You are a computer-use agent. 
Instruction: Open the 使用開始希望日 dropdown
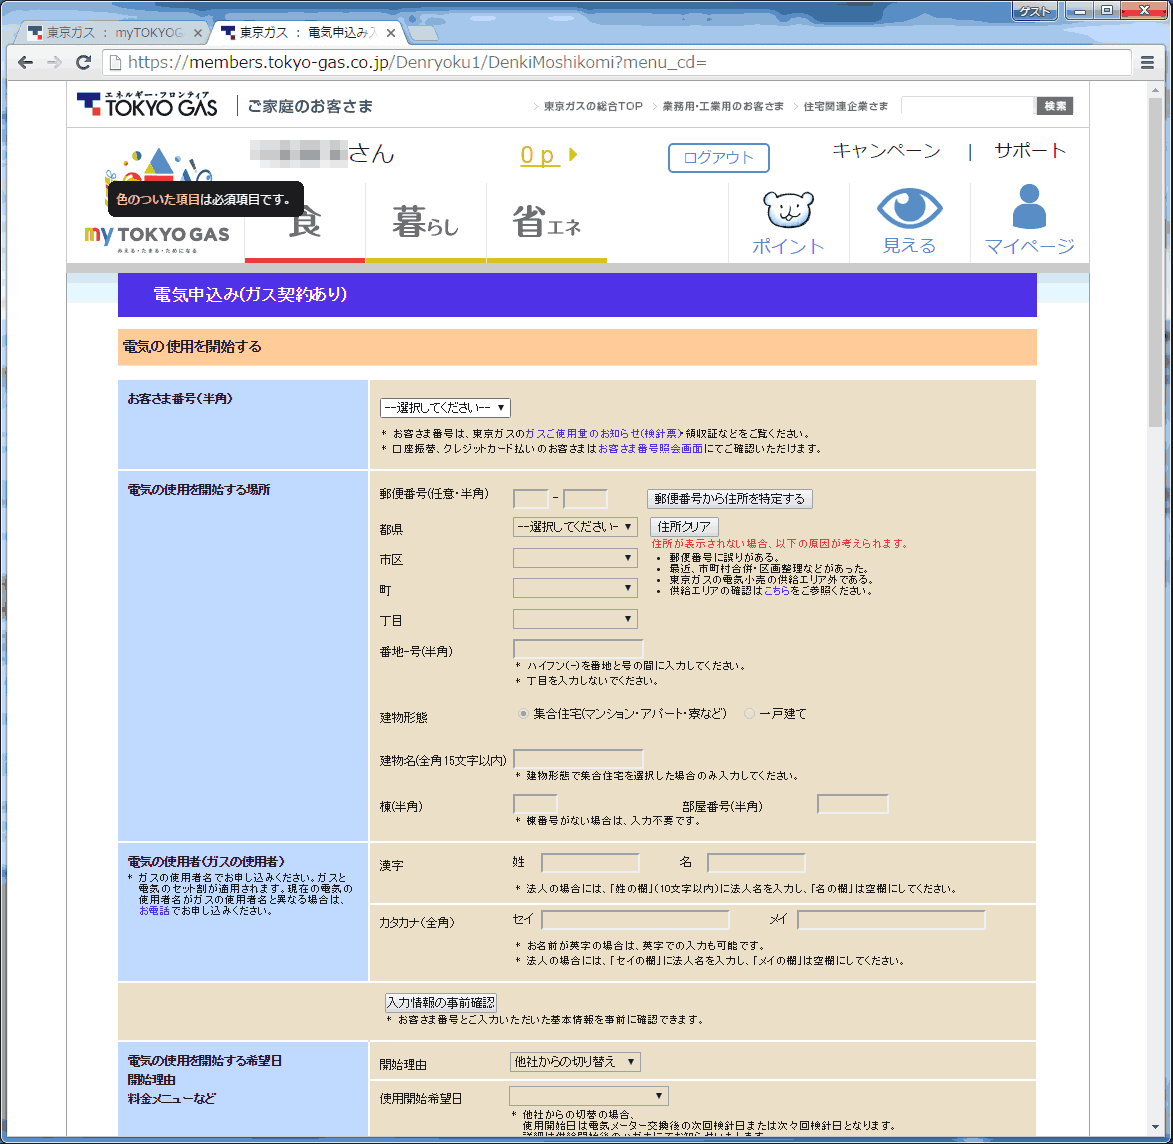point(589,1096)
